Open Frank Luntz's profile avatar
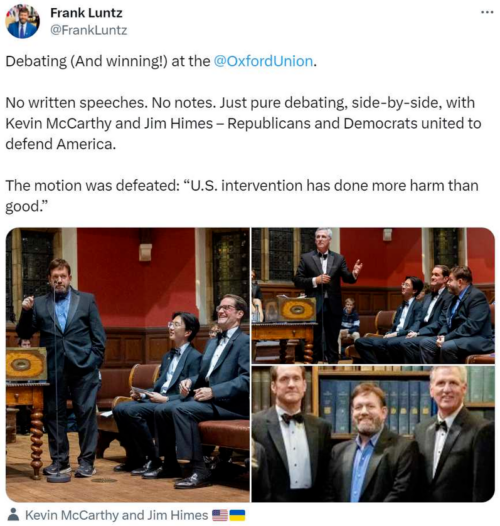The image size is (500, 526). click(x=22, y=21)
